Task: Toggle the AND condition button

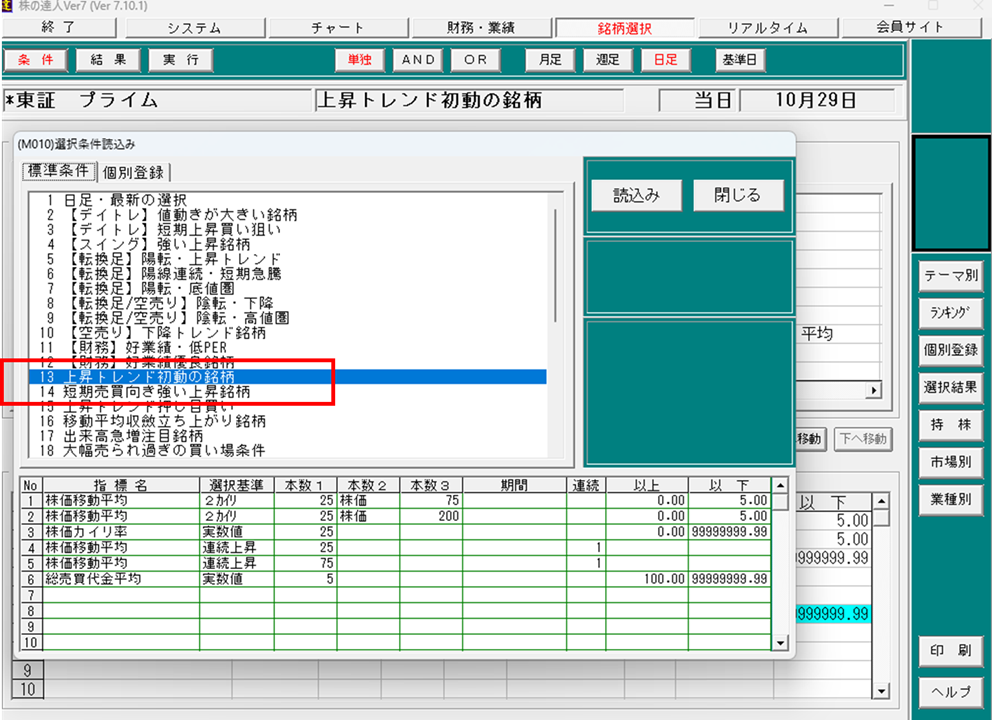Action: click(419, 60)
